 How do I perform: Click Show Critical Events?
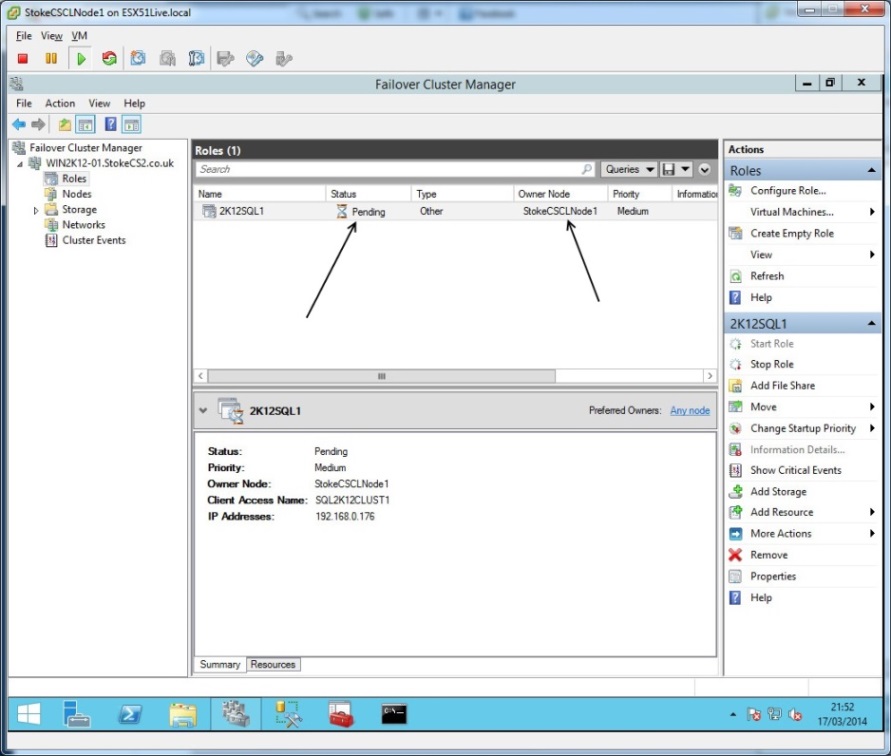[x=796, y=471]
